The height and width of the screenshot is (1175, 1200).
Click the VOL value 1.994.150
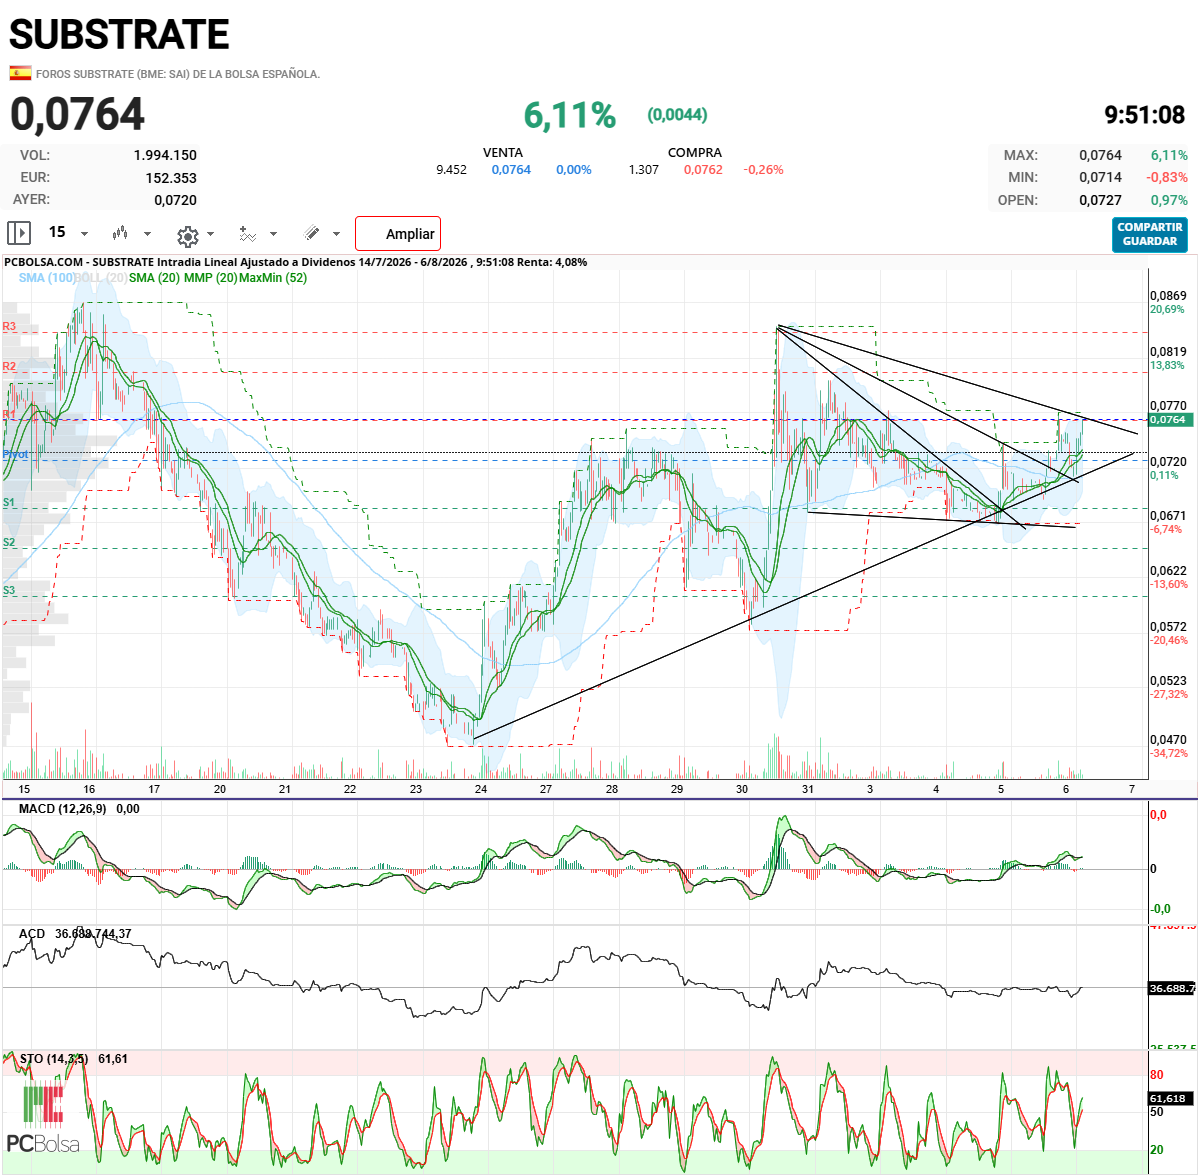click(165, 155)
